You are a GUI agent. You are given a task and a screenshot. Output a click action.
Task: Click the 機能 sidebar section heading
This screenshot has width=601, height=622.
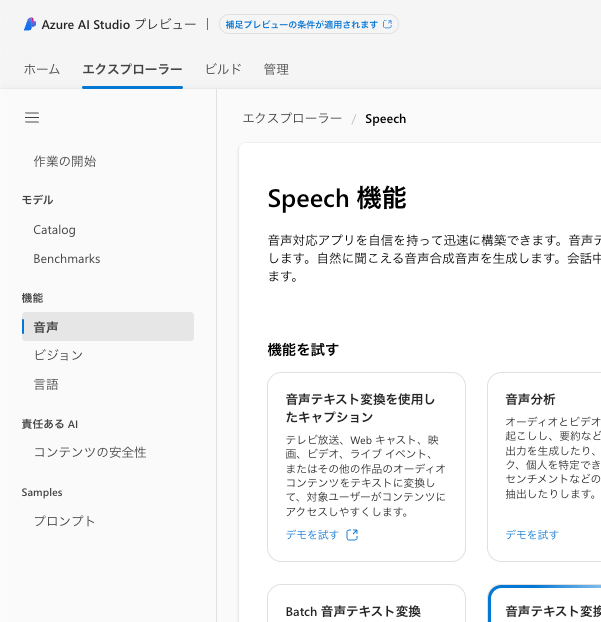pos(32,298)
